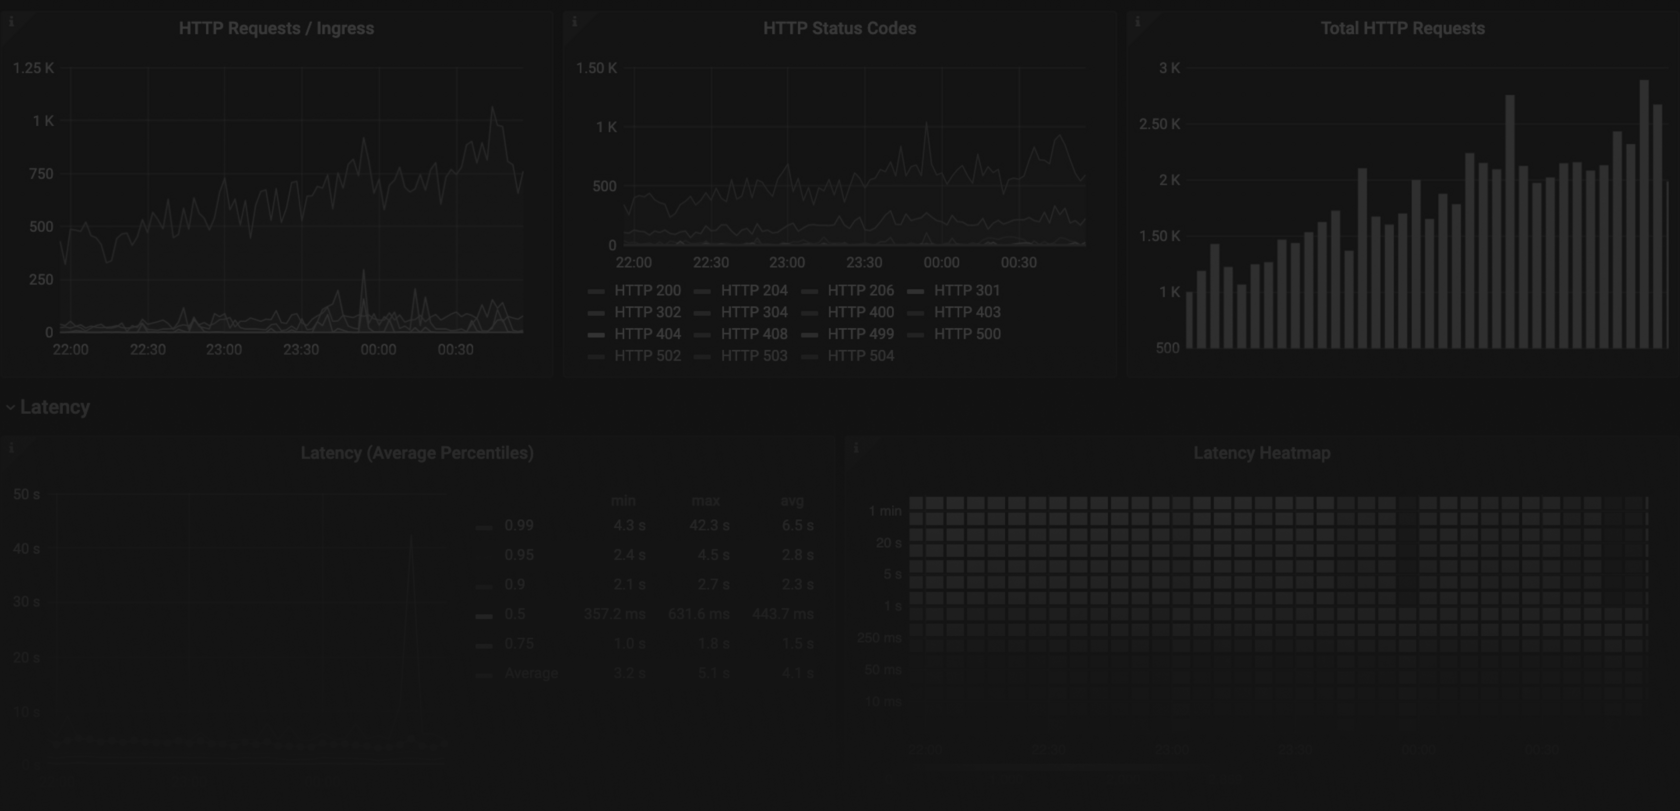Click the HTTP 302 legend color swatch

pyautogui.click(x=596, y=313)
